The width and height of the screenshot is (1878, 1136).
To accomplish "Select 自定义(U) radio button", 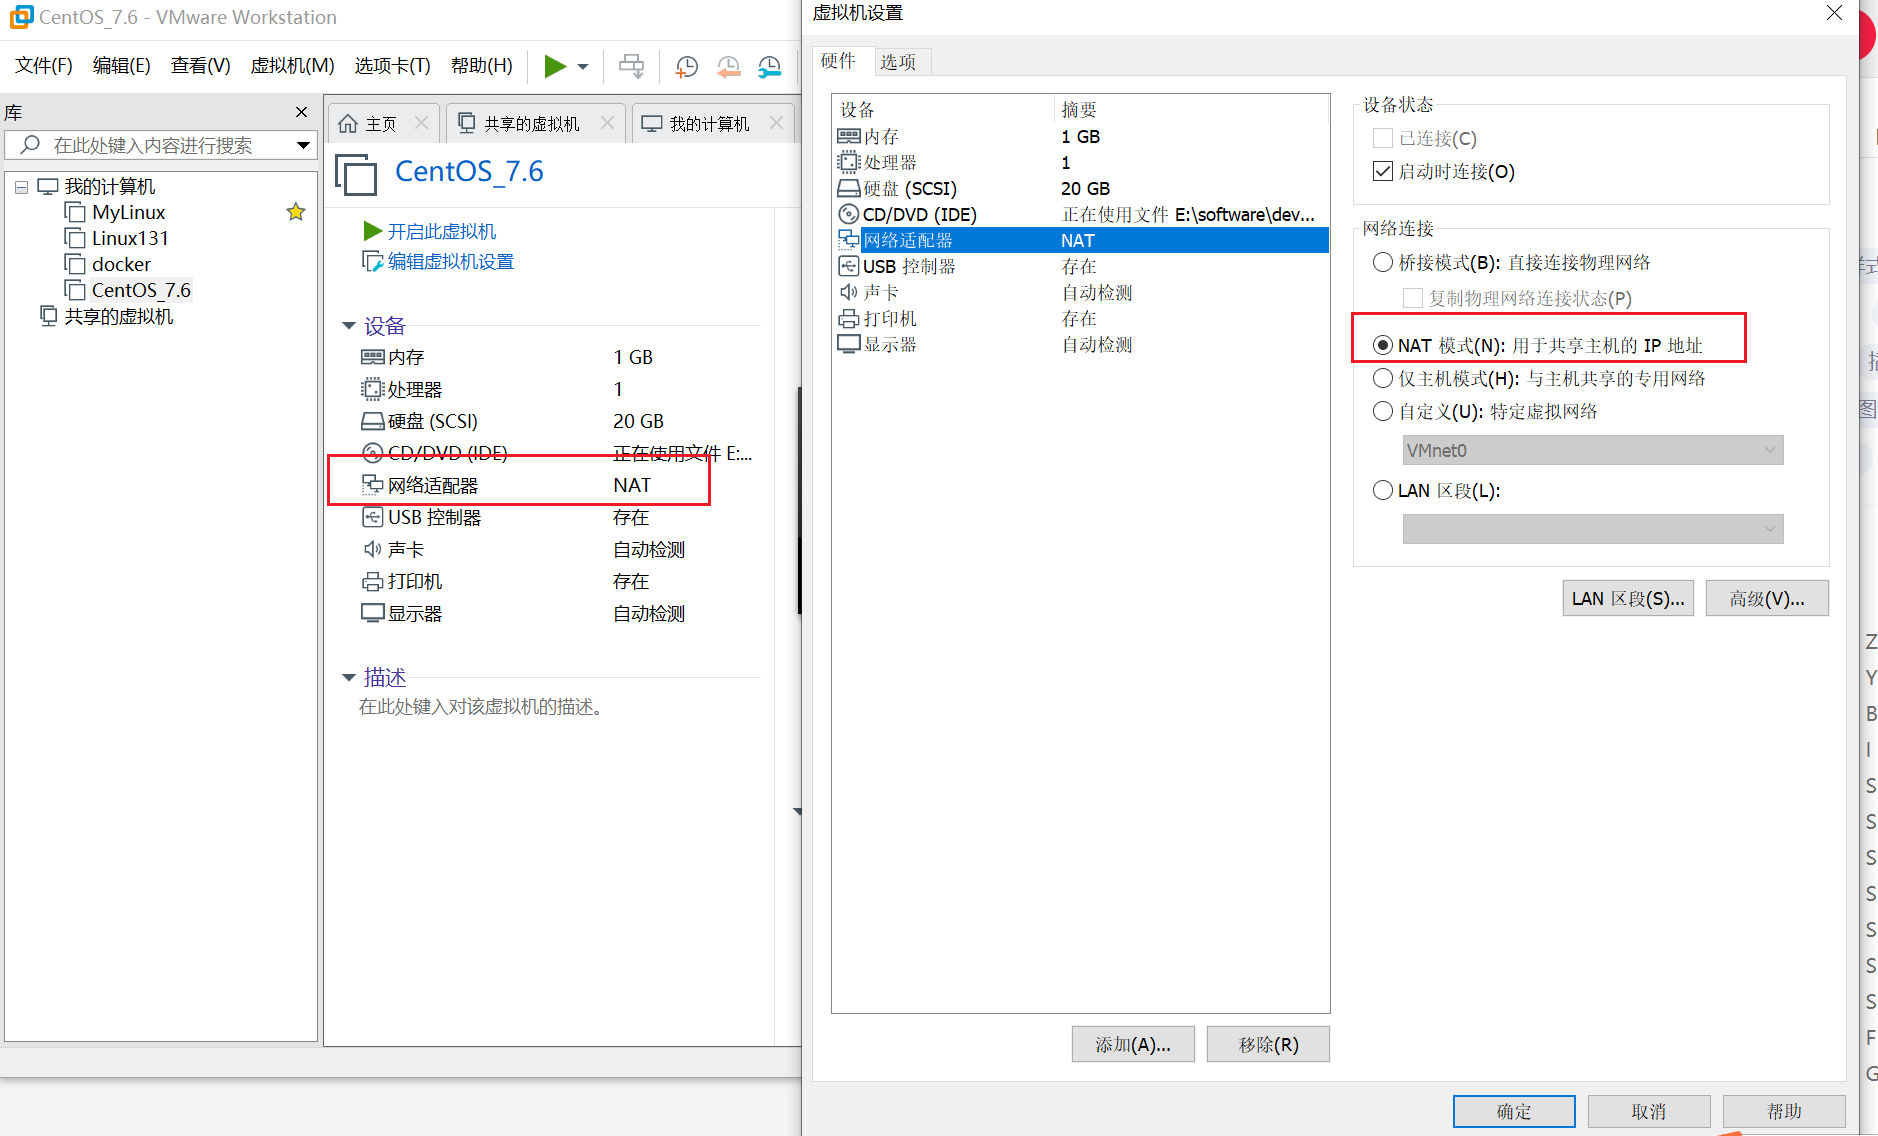I will 1383,411.
